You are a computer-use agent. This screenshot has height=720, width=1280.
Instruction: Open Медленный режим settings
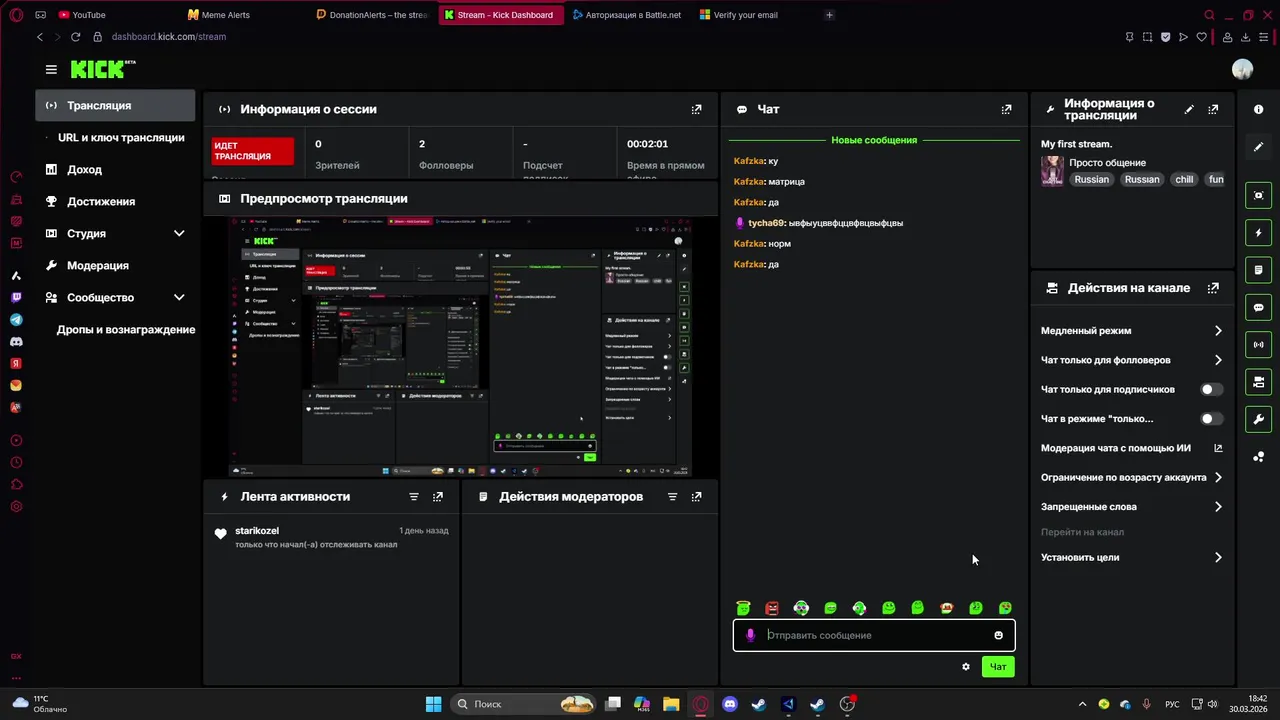pos(1131,331)
